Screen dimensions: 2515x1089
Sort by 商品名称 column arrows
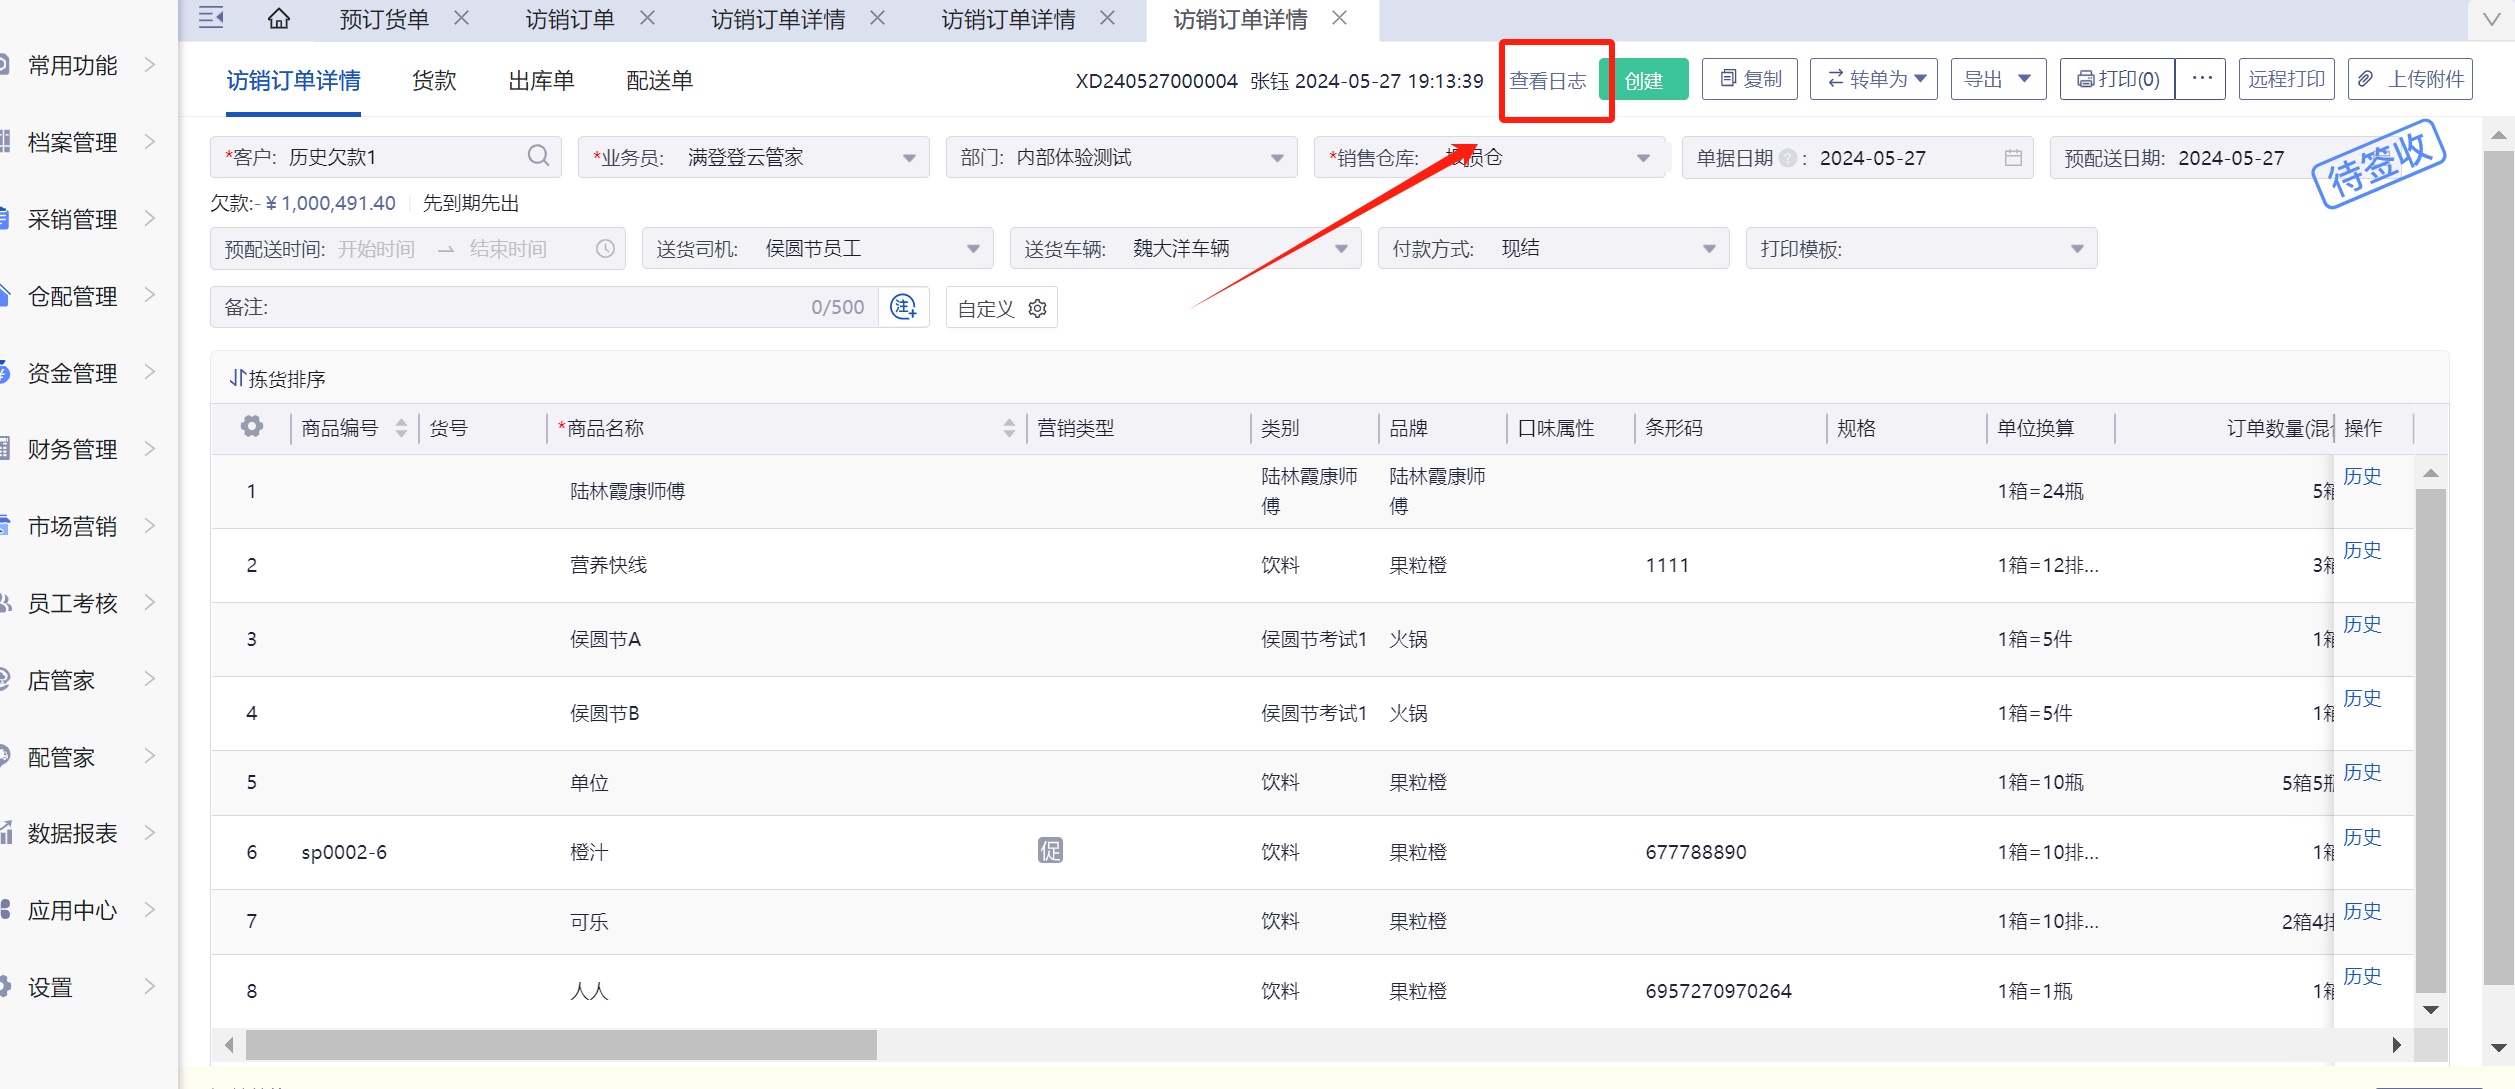point(1009,428)
